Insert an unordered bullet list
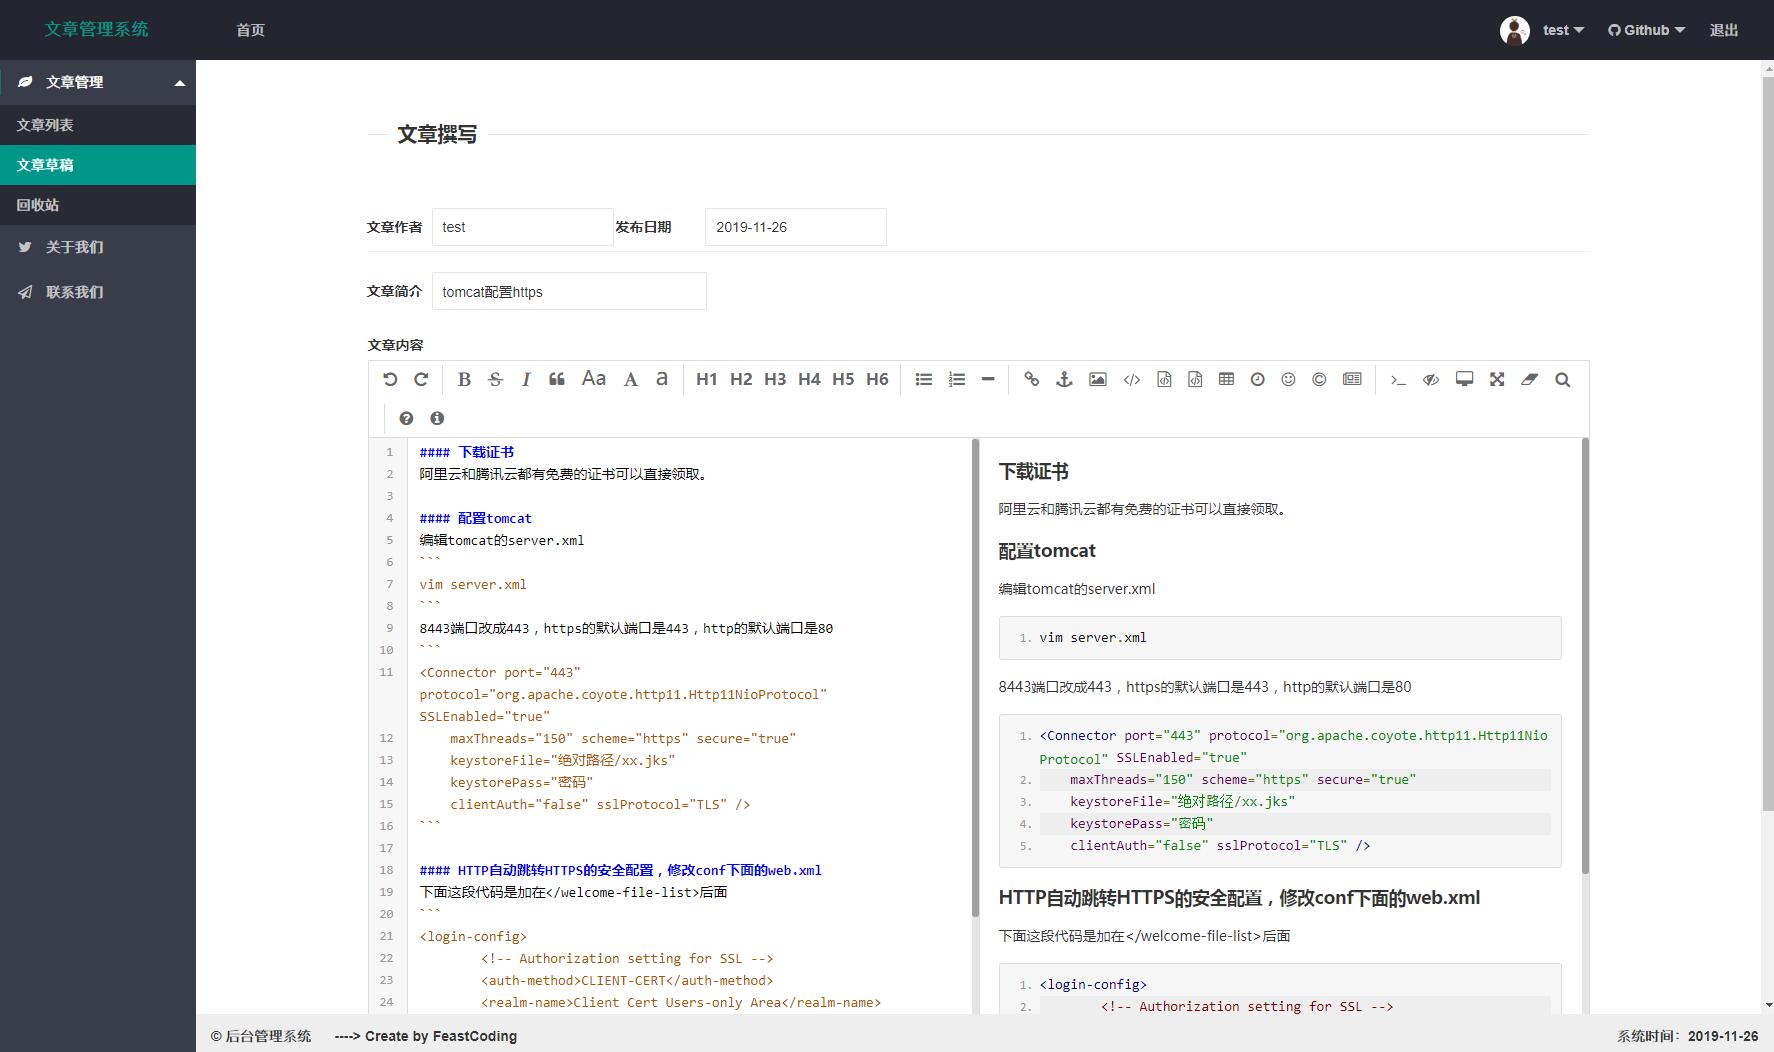 pyautogui.click(x=924, y=379)
